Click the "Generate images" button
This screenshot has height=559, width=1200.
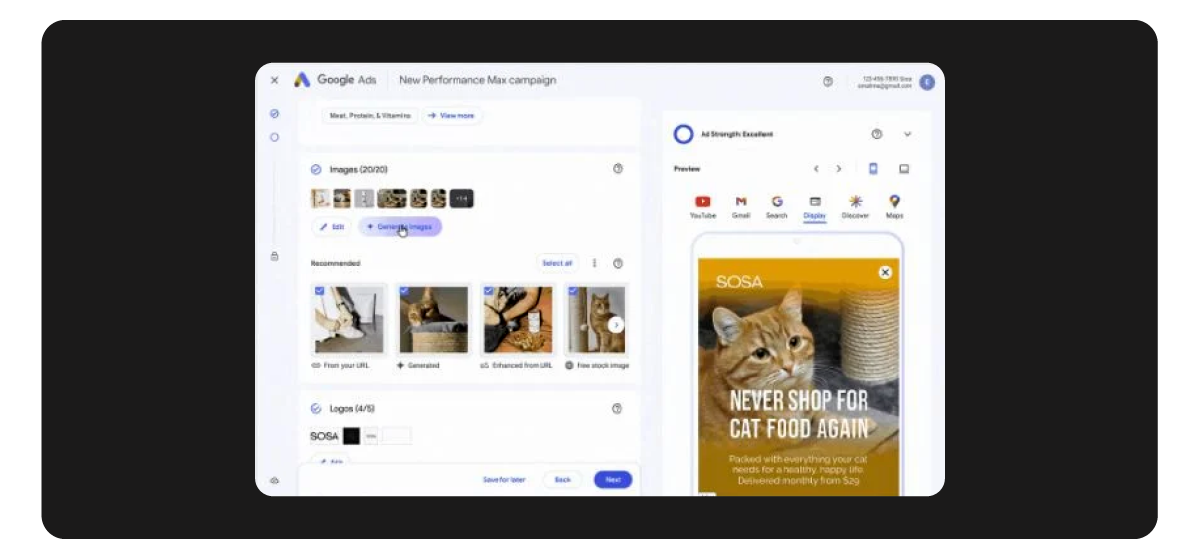400,227
